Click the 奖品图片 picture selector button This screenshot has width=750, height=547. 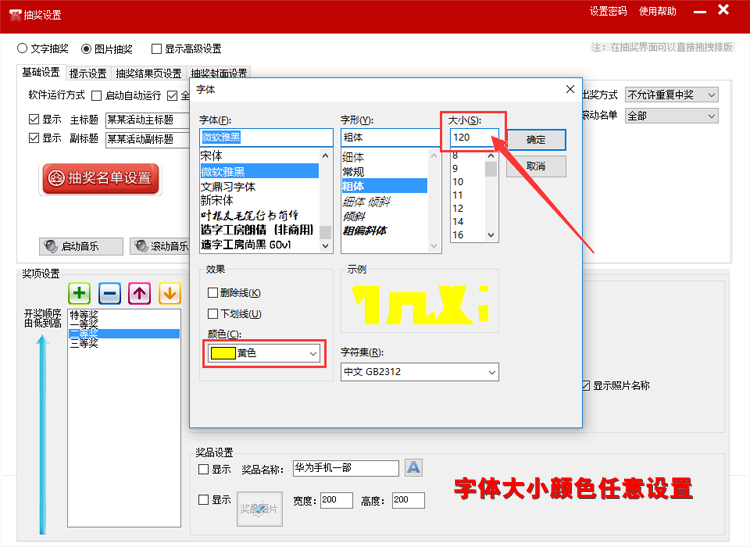(258, 509)
